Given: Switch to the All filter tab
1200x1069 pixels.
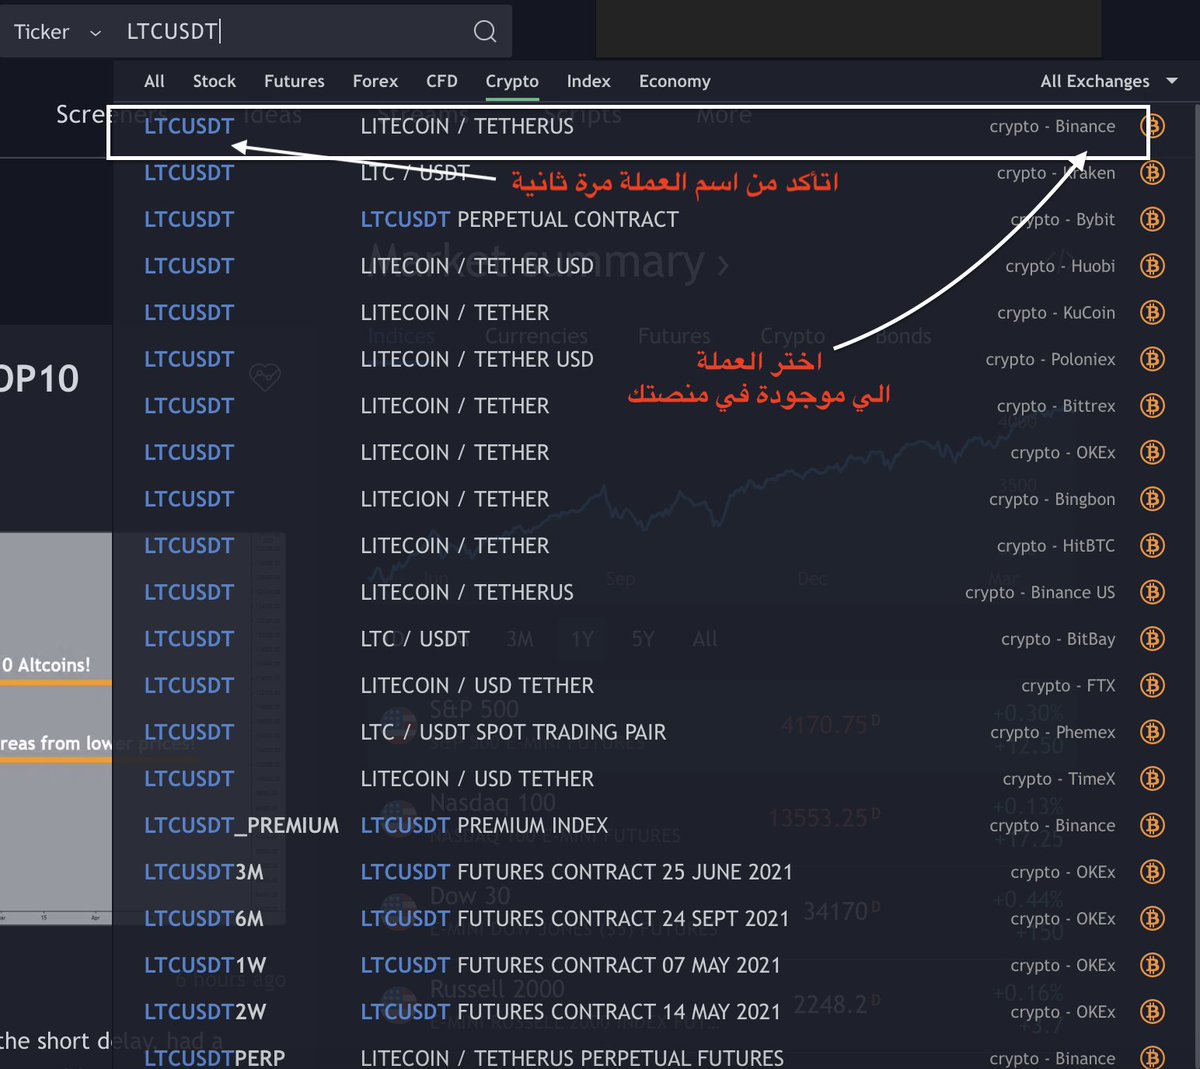Looking at the screenshot, I should 154,81.
